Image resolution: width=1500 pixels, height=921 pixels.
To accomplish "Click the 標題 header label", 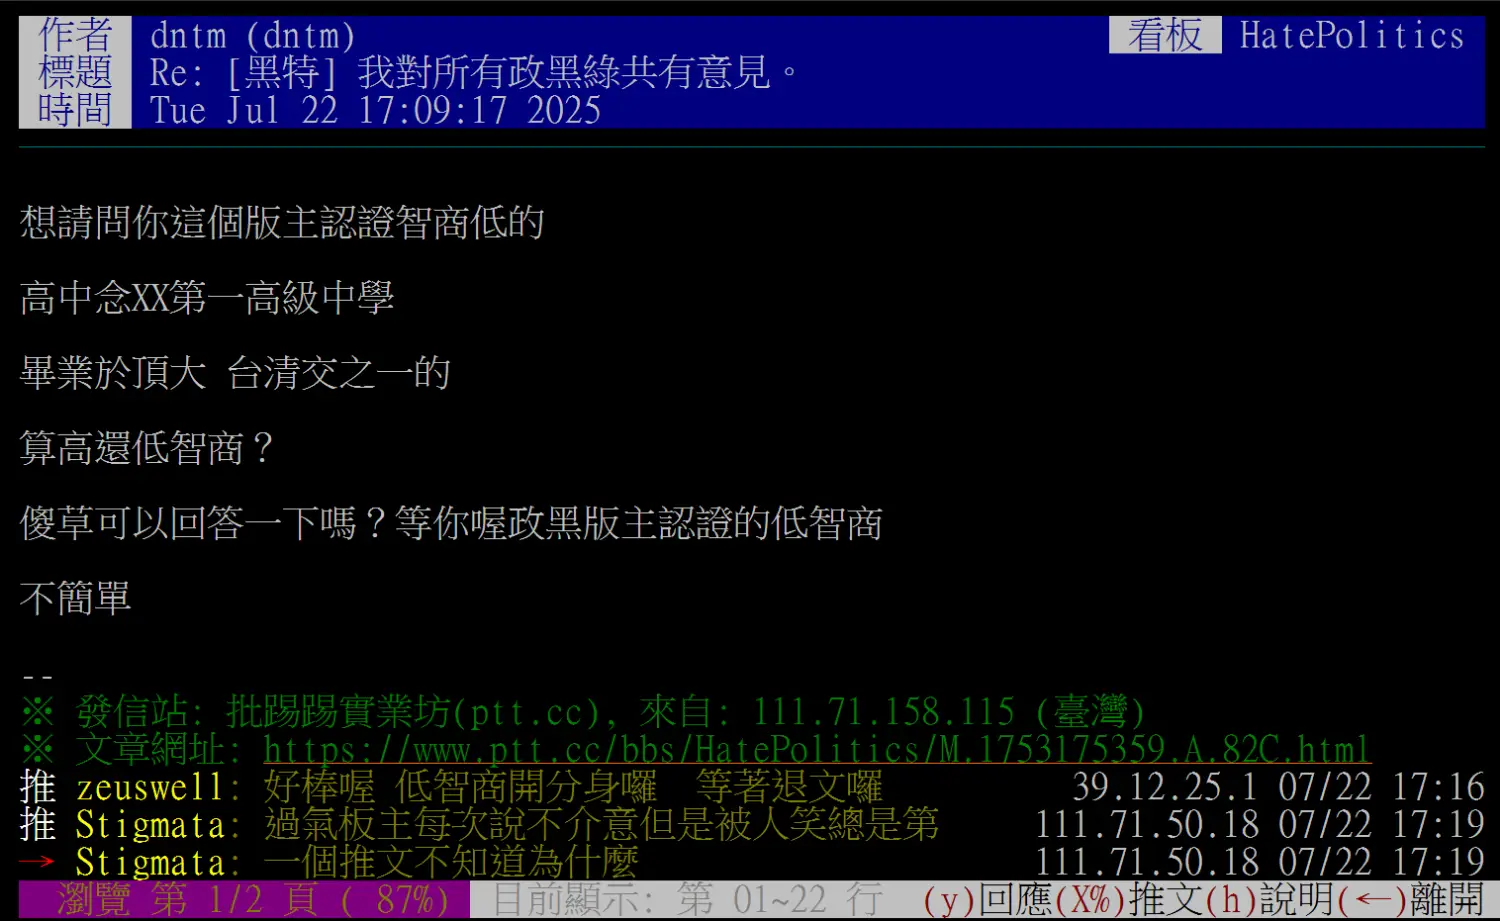I will pos(75,72).
